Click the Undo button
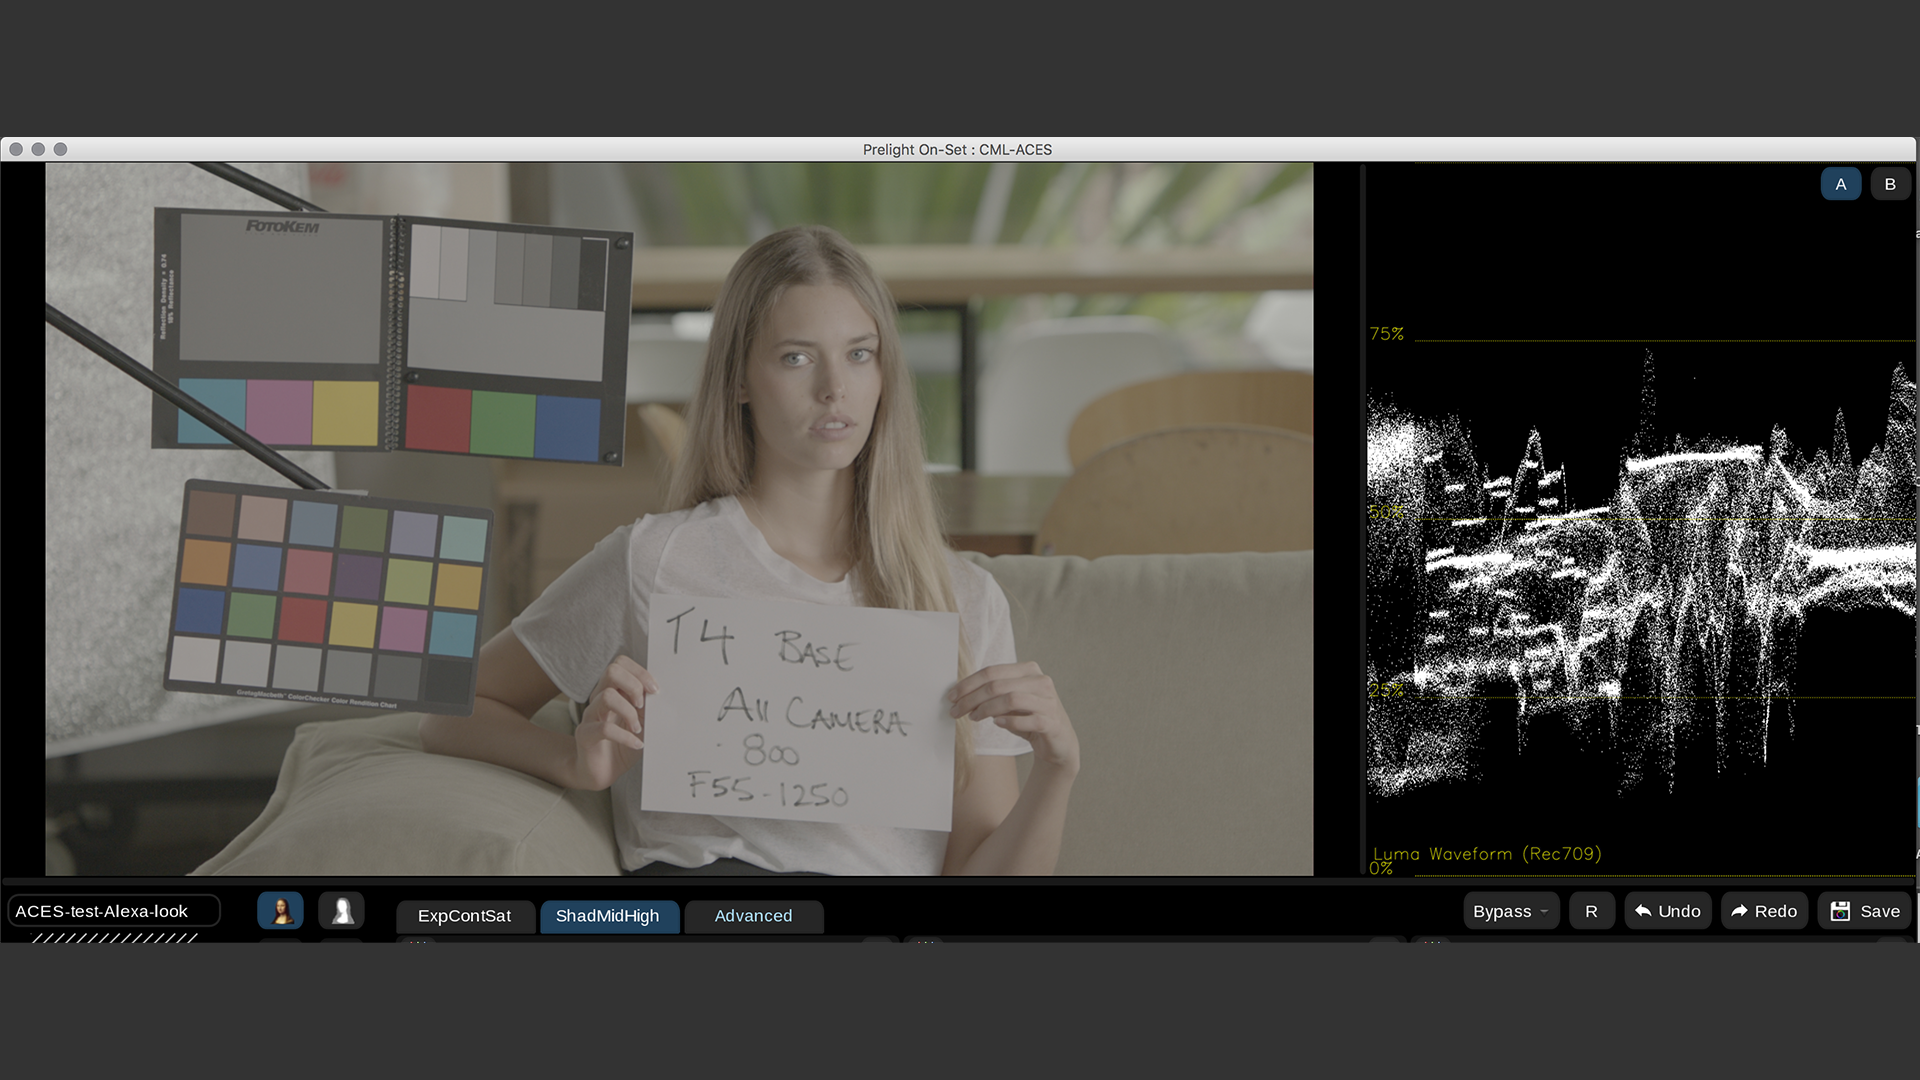This screenshot has height=1080, width=1920. 1668,911
